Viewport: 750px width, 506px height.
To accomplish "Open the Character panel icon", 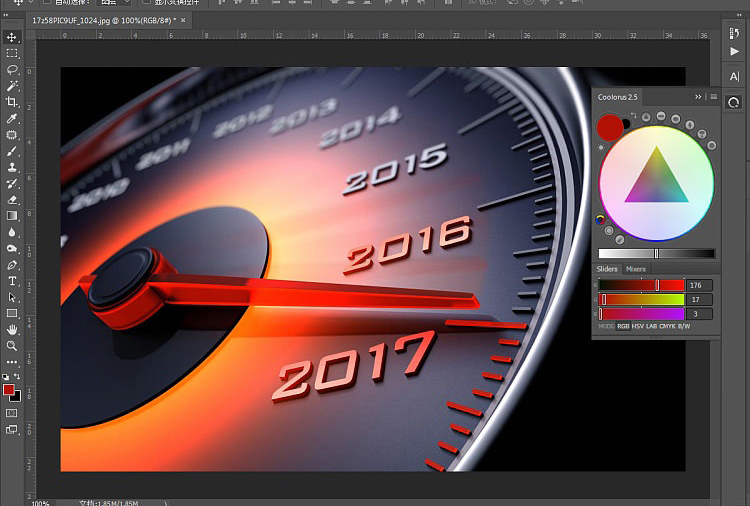I will coord(734,77).
